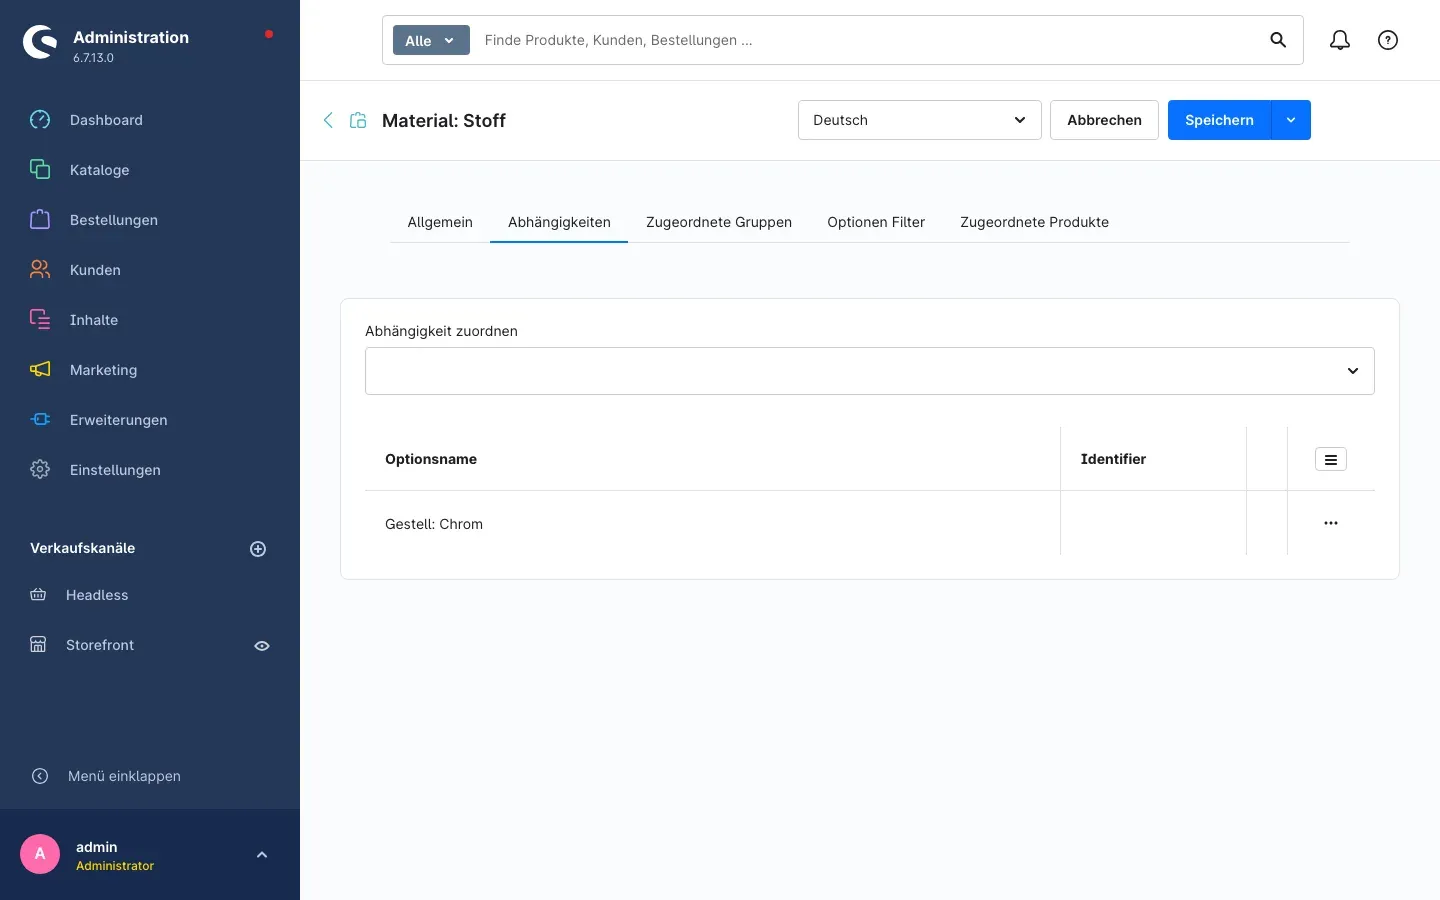Screen dimensions: 1440x900
Task: Click the Administration 6.7.13.0 header text
Action: pos(131,45)
